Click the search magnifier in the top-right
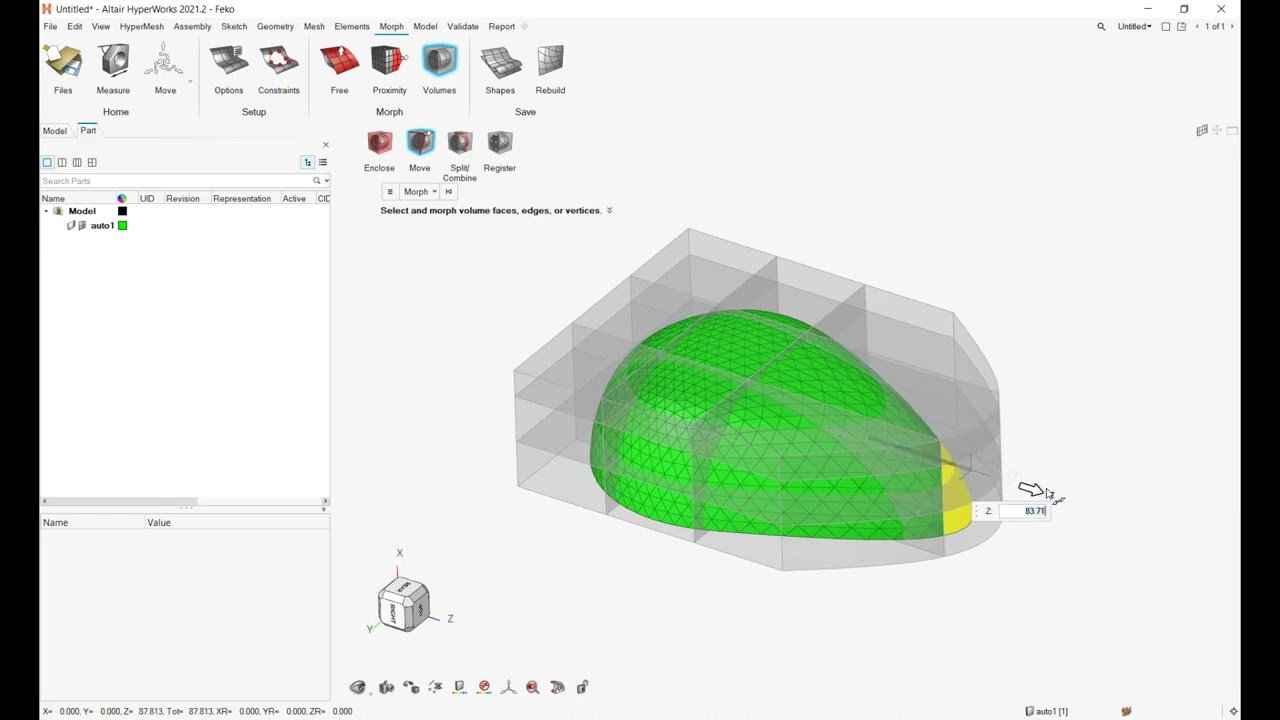Screen dimensions: 1280x720 [1101, 27]
